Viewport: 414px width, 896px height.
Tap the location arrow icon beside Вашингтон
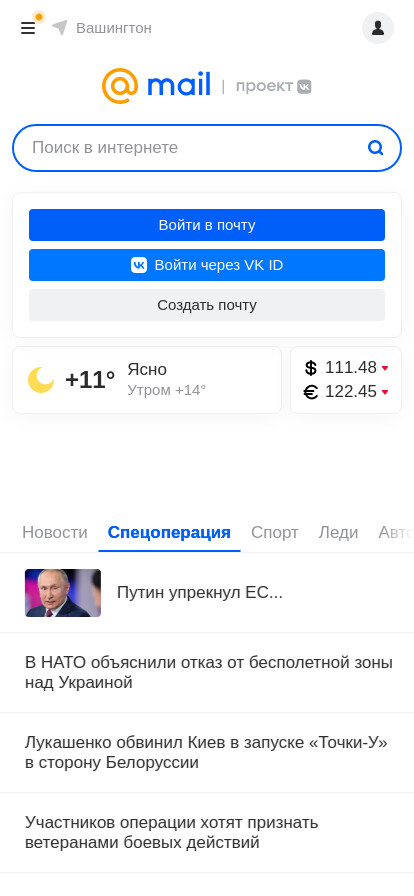coord(60,27)
